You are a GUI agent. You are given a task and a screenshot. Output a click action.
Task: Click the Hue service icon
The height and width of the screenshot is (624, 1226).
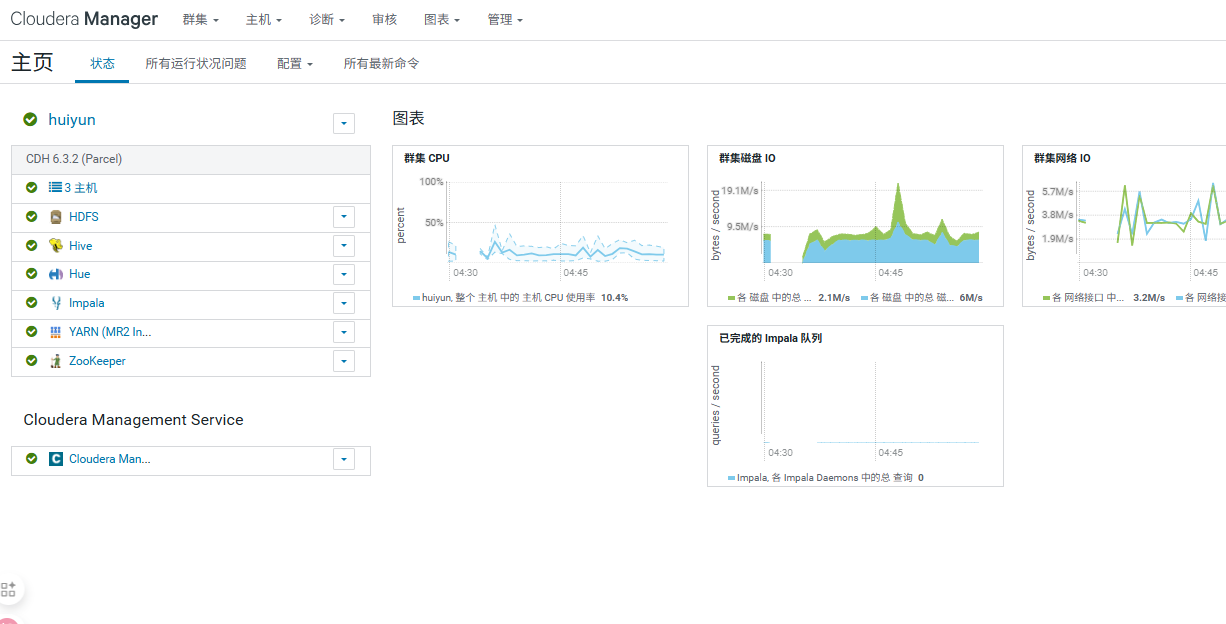click(56, 274)
